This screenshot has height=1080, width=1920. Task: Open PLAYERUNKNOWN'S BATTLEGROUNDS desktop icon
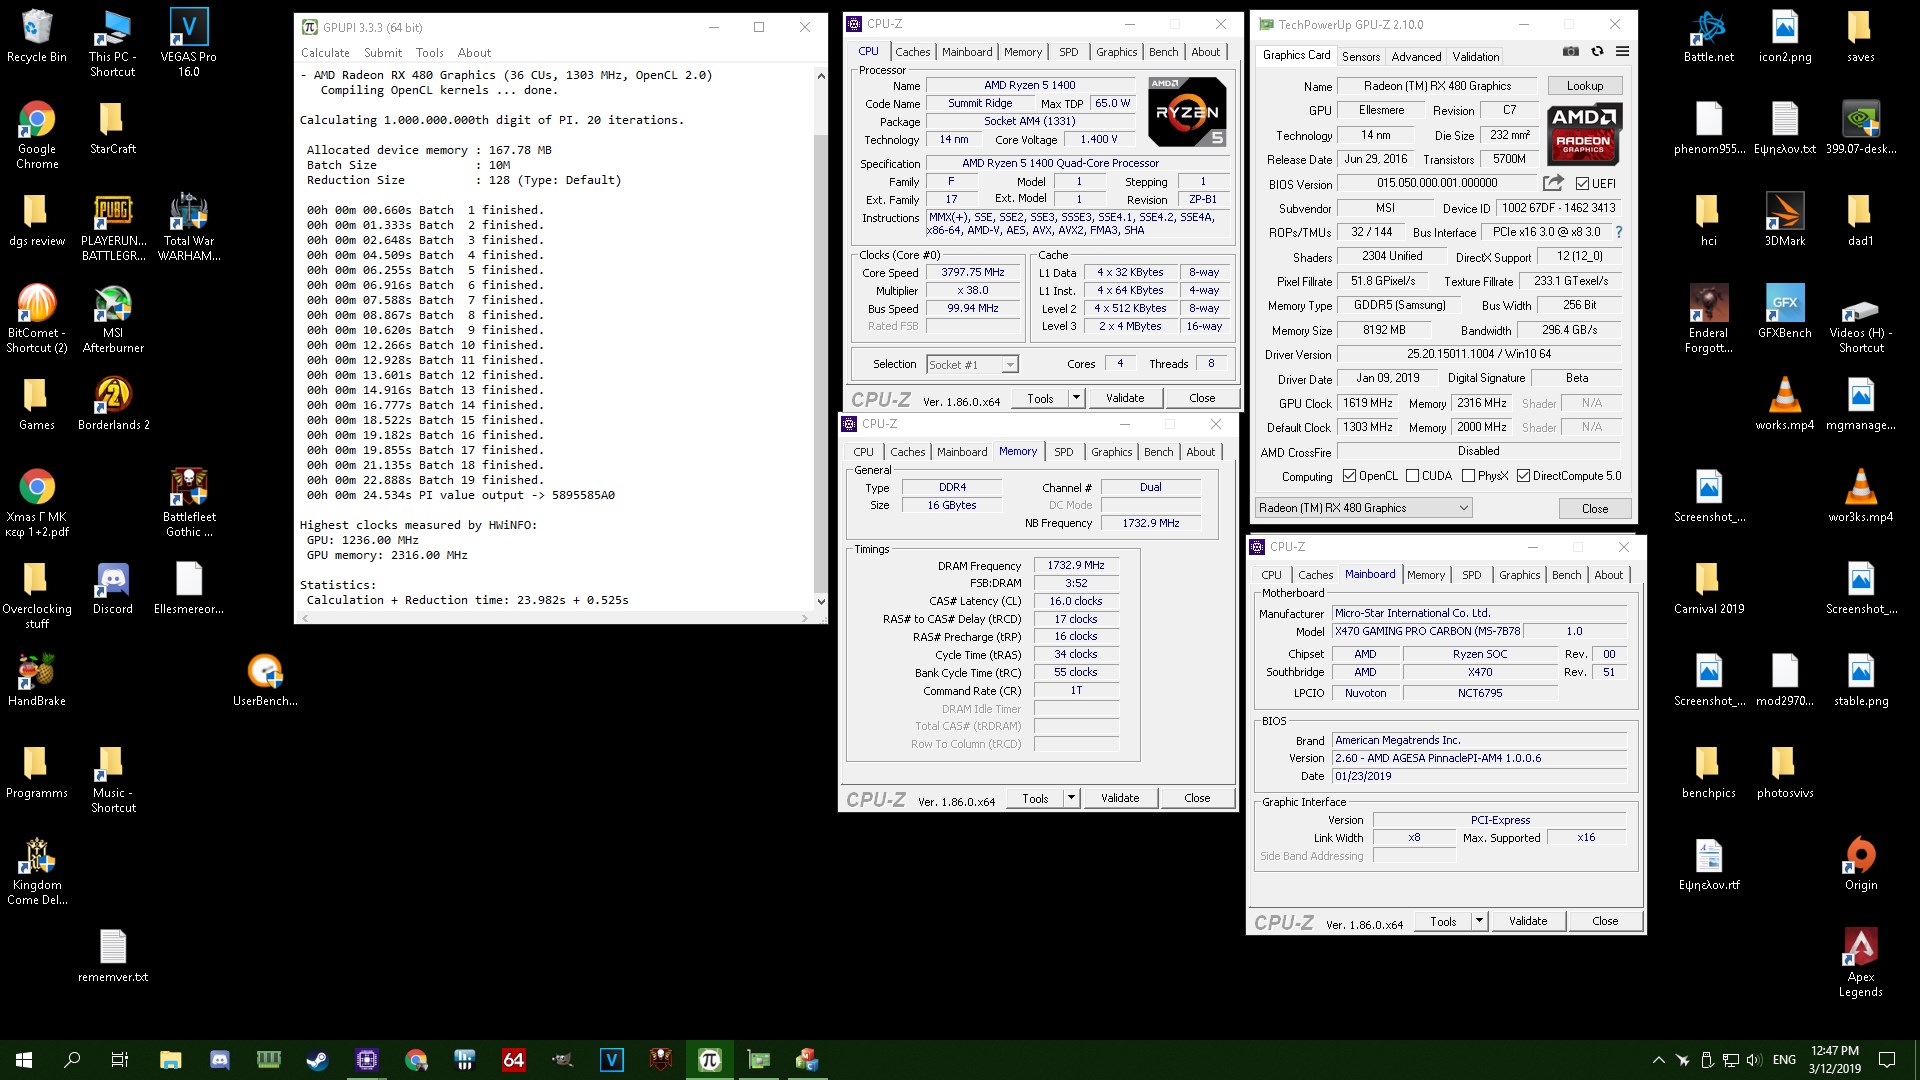click(x=113, y=227)
